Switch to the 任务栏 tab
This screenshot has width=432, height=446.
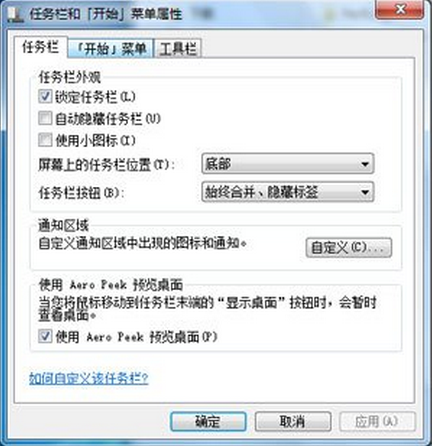[41, 47]
